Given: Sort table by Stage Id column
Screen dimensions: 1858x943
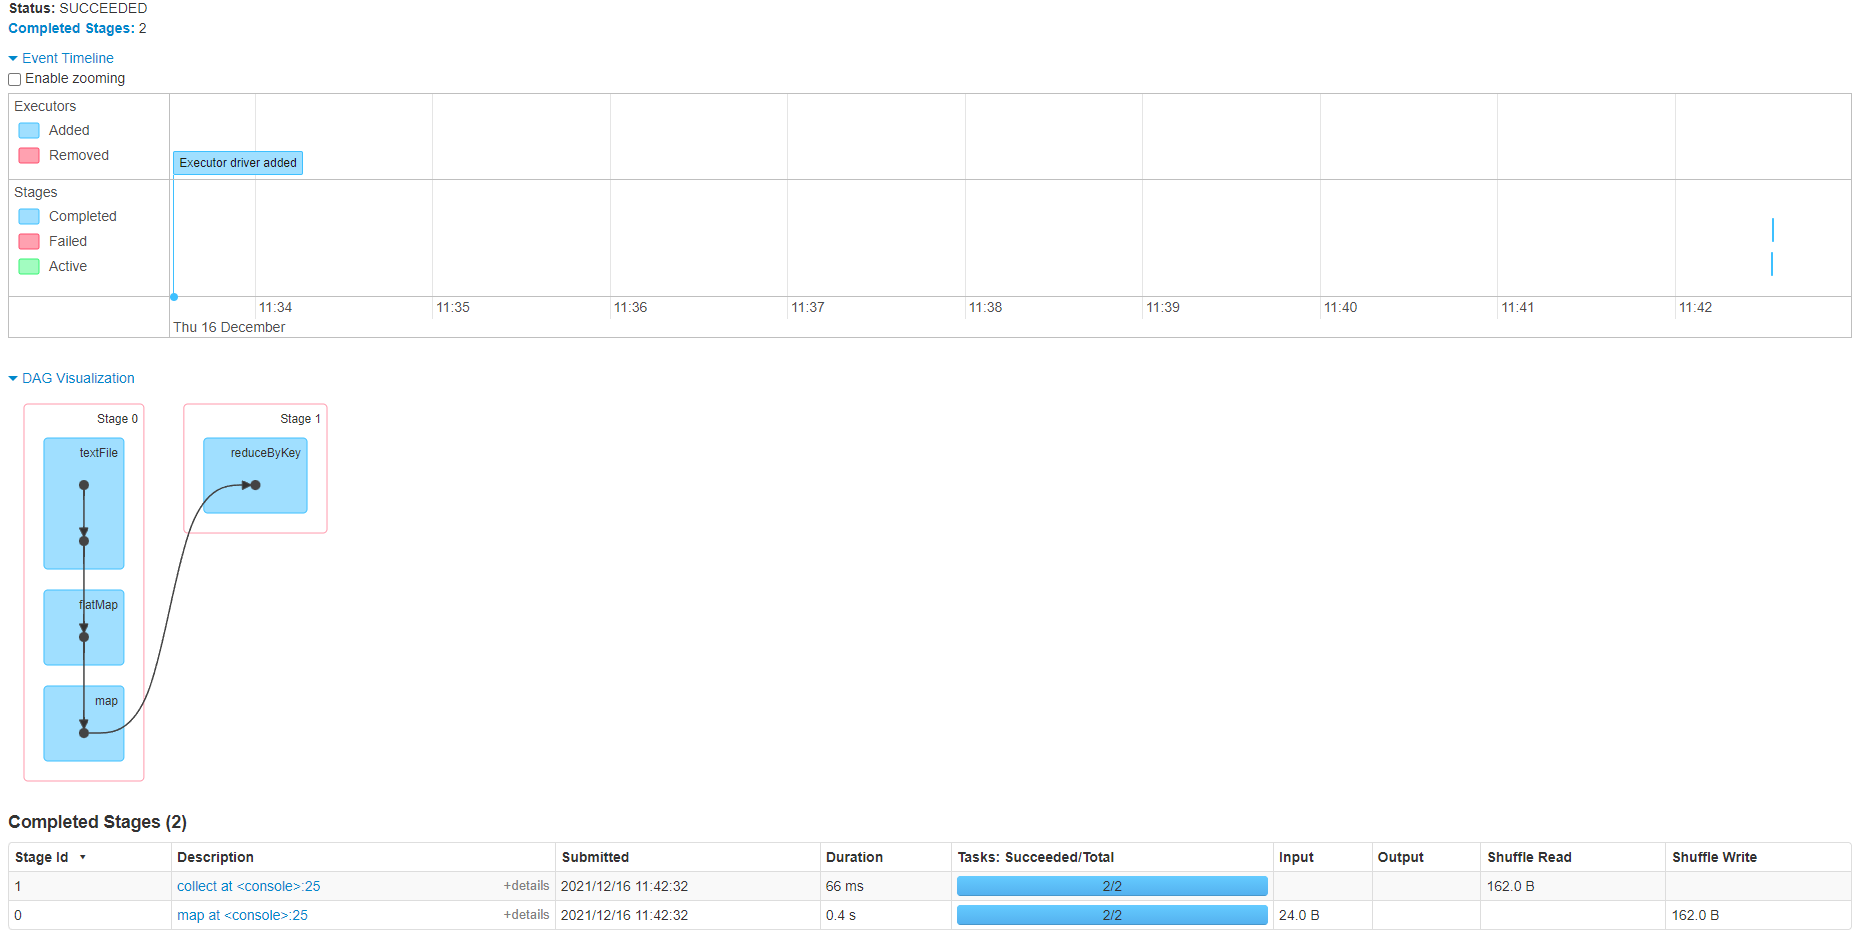Looking at the screenshot, I should coord(42,857).
